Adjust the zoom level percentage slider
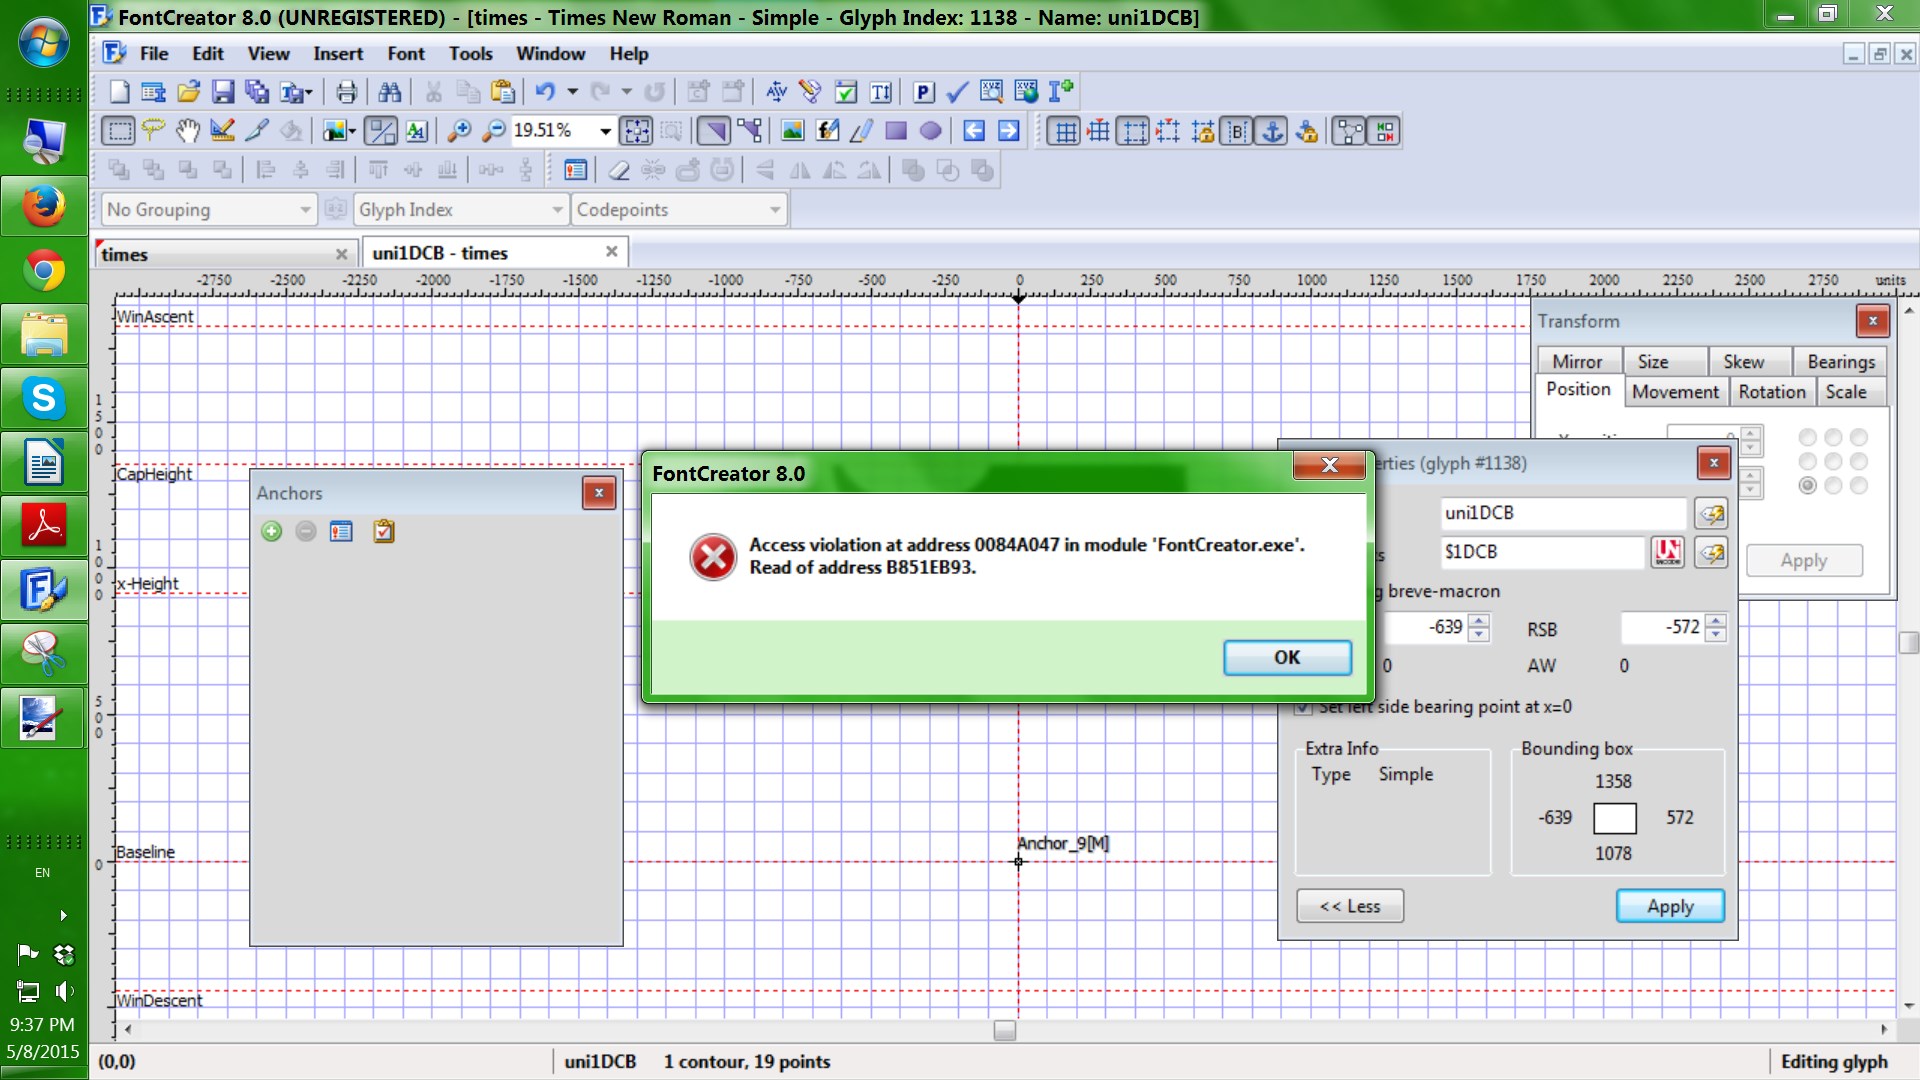This screenshot has height=1080, width=1920. click(x=560, y=131)
